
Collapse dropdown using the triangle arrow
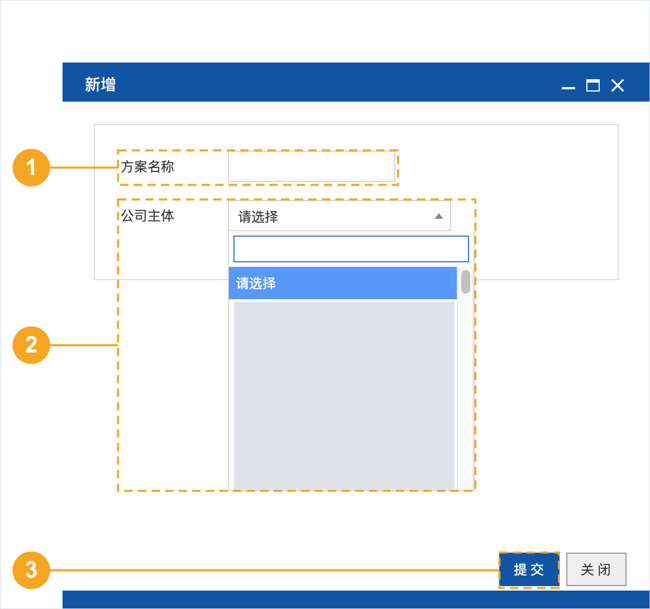tap(439, 216)
